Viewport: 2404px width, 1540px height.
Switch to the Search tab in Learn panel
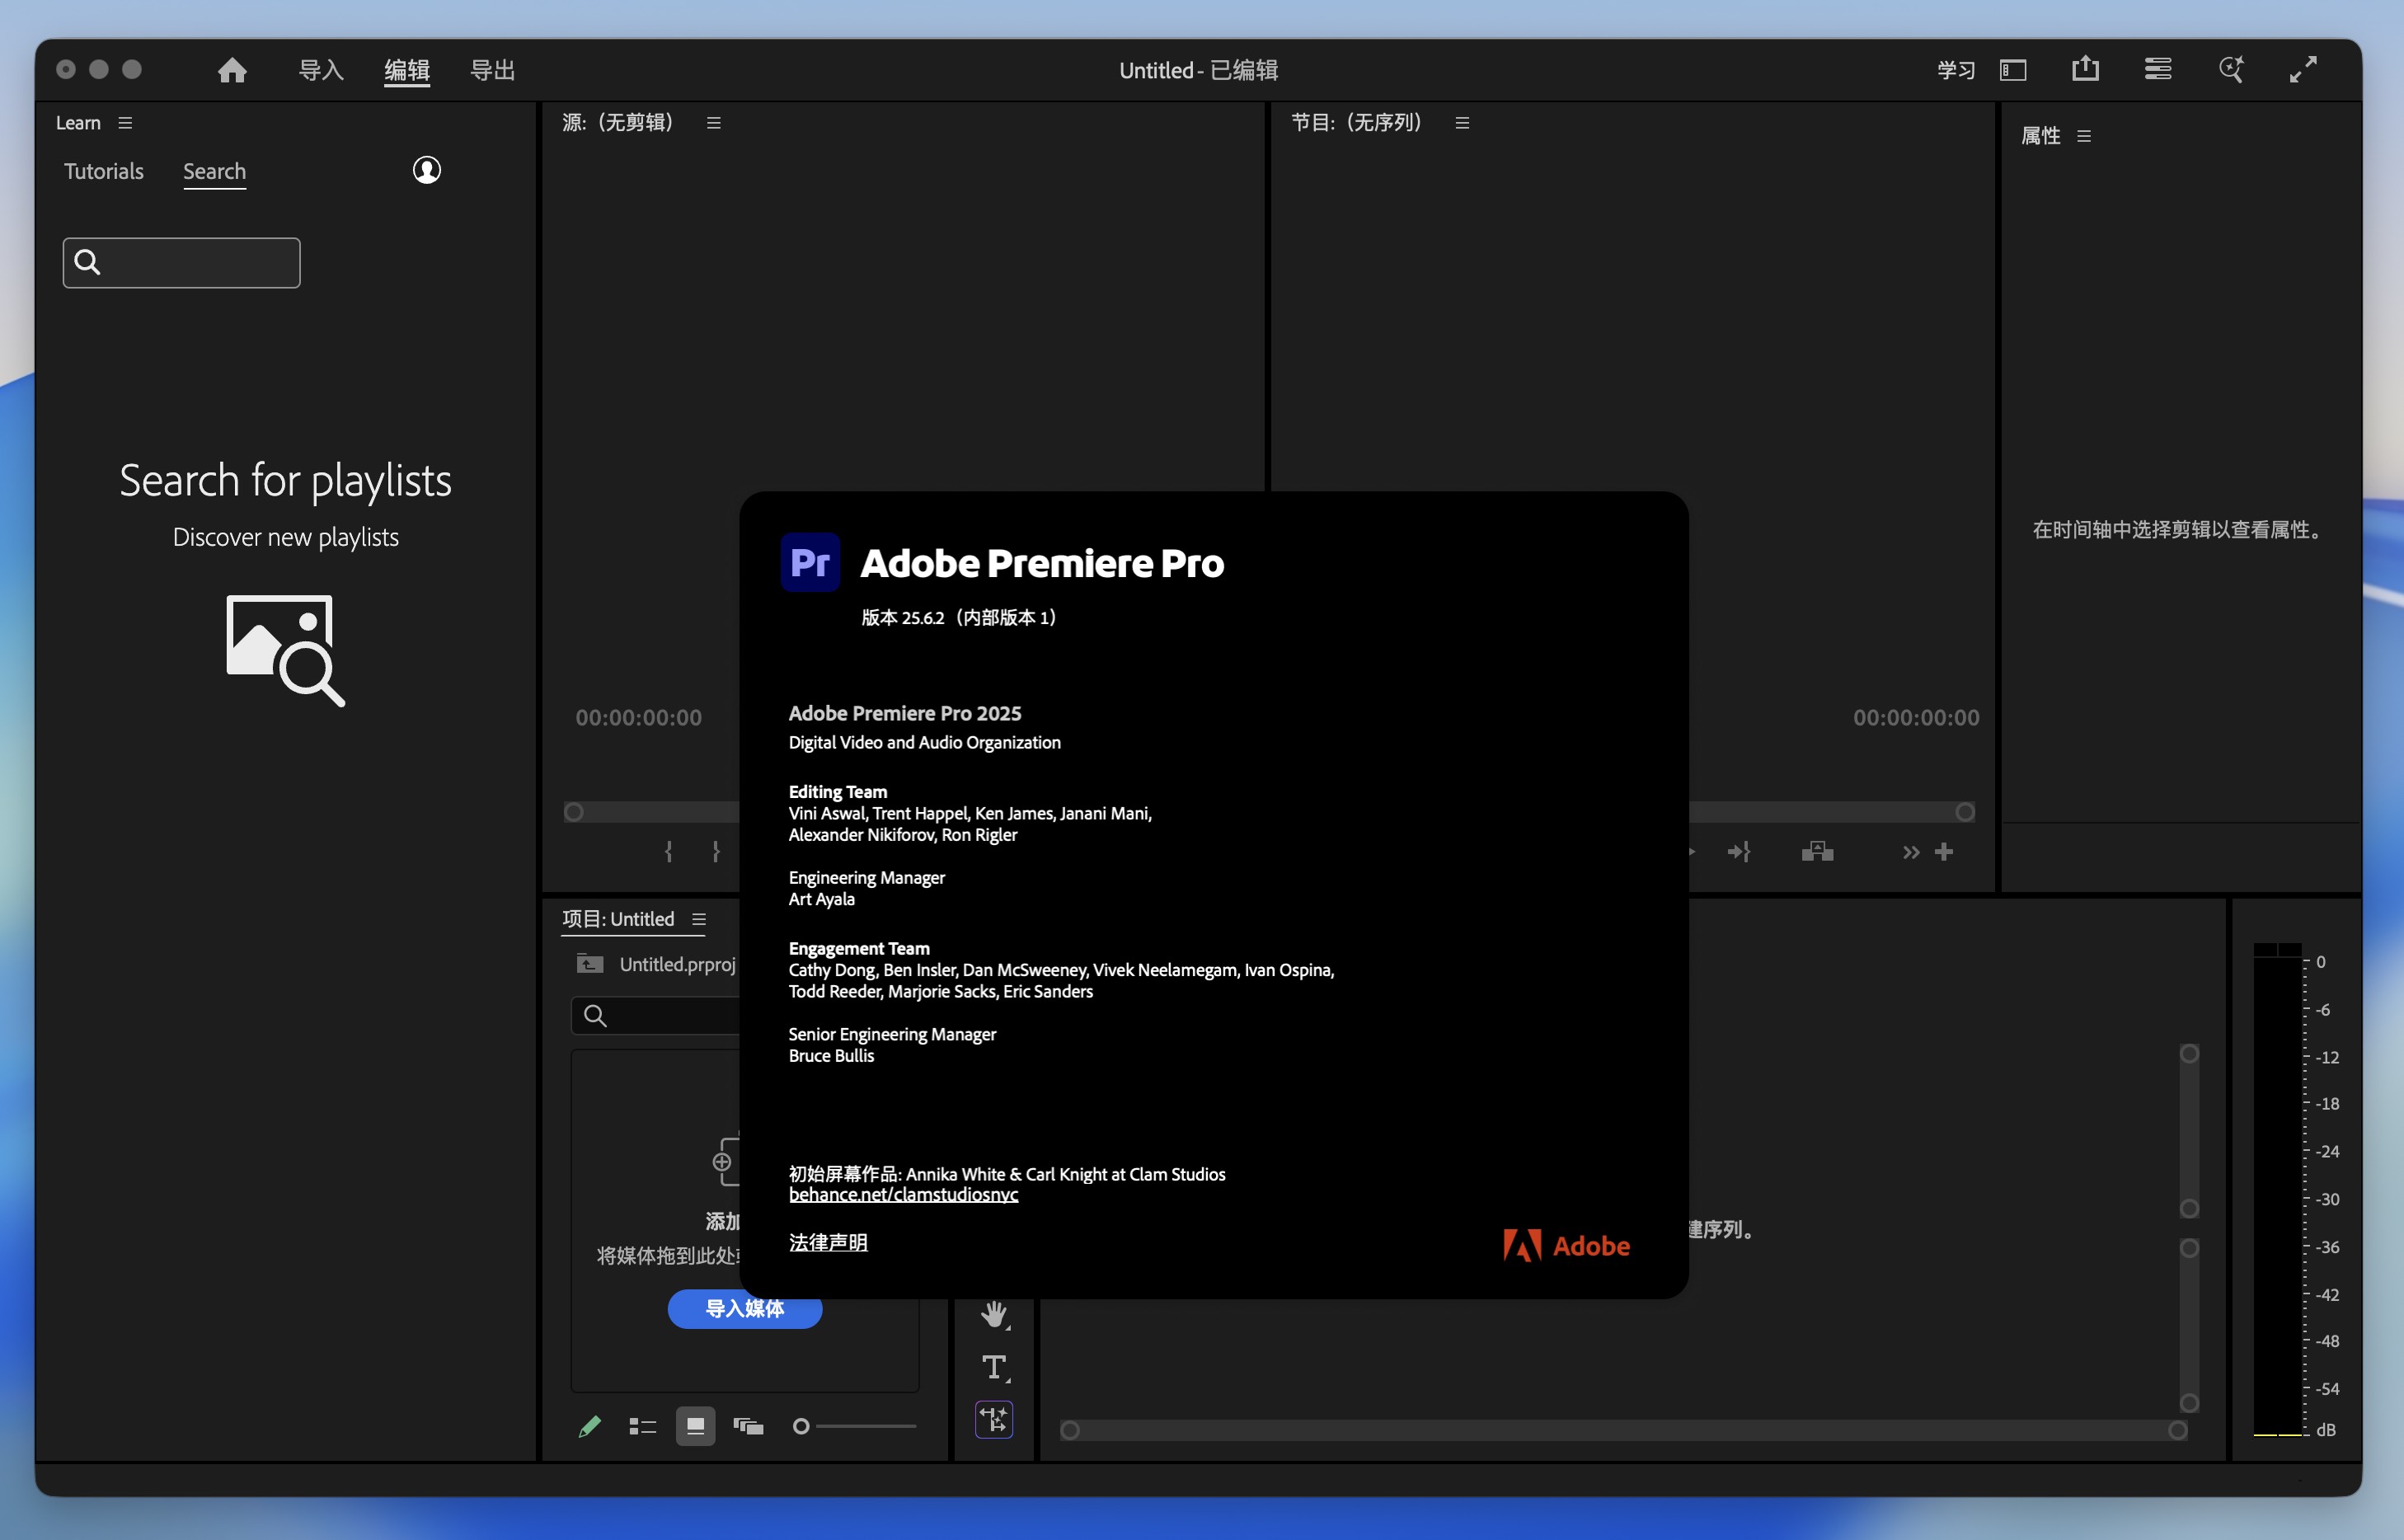click(x=214, y=171)
